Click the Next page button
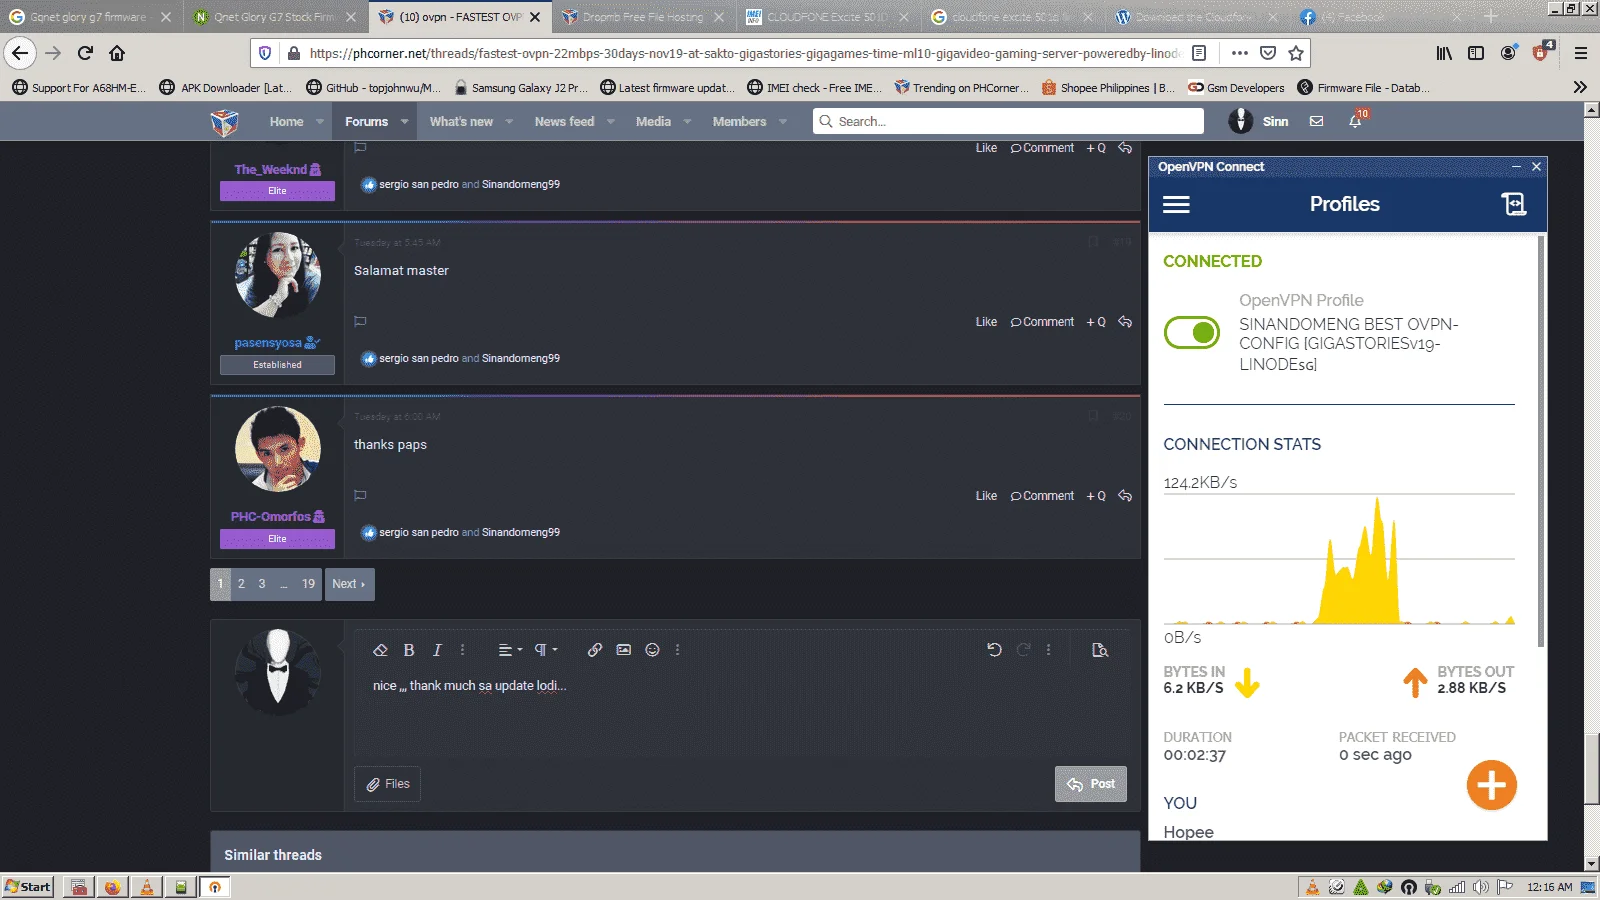The height and width of the screenshot is (900, 1600). point(349,584)
